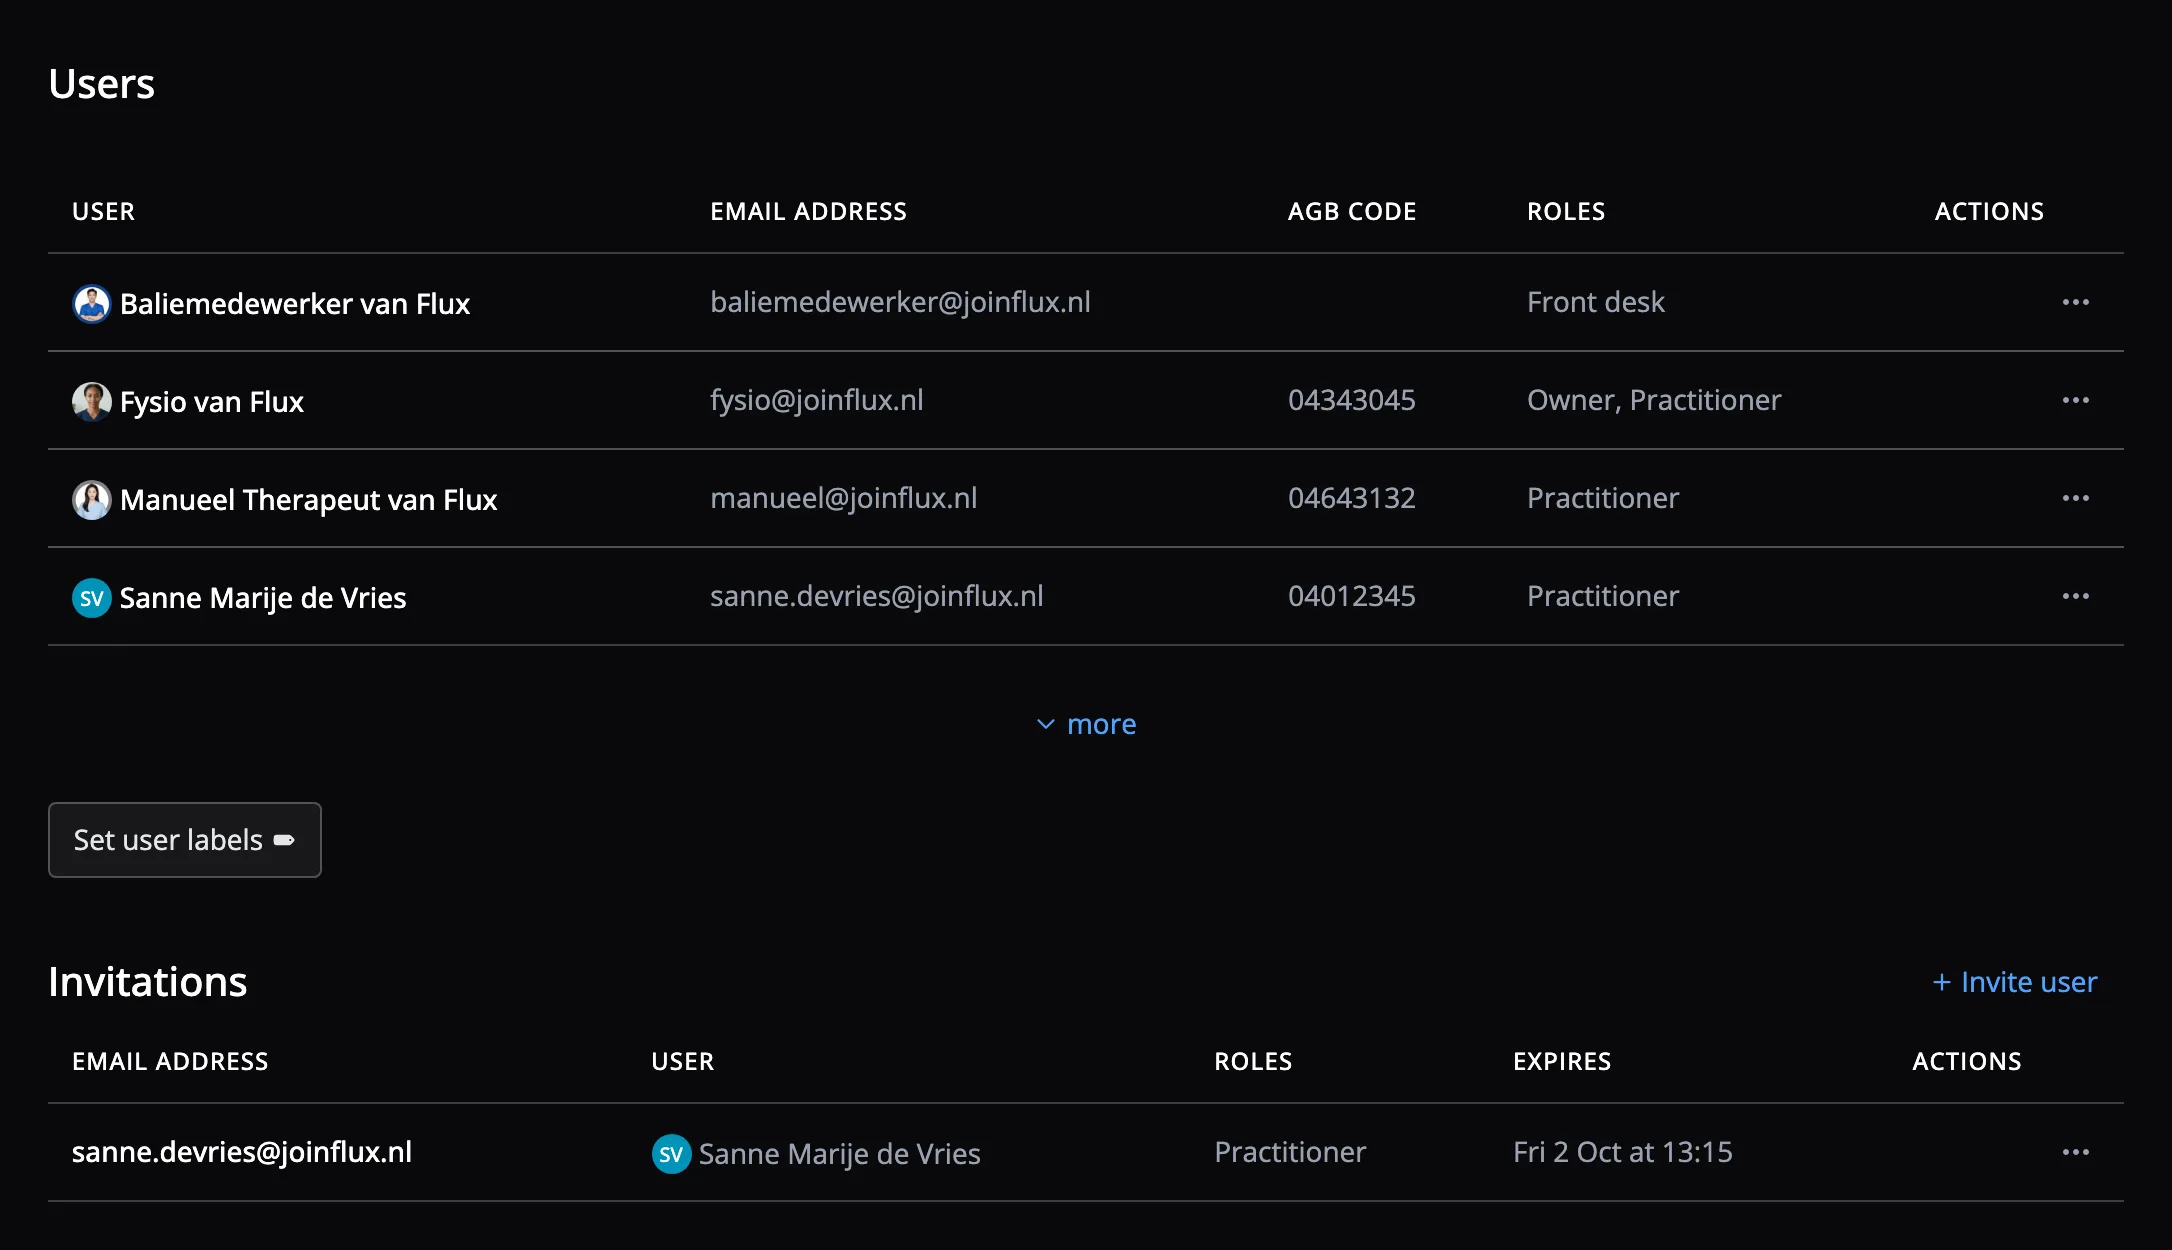Click Practitioner role in Invitations row

coord(1290,1152)
